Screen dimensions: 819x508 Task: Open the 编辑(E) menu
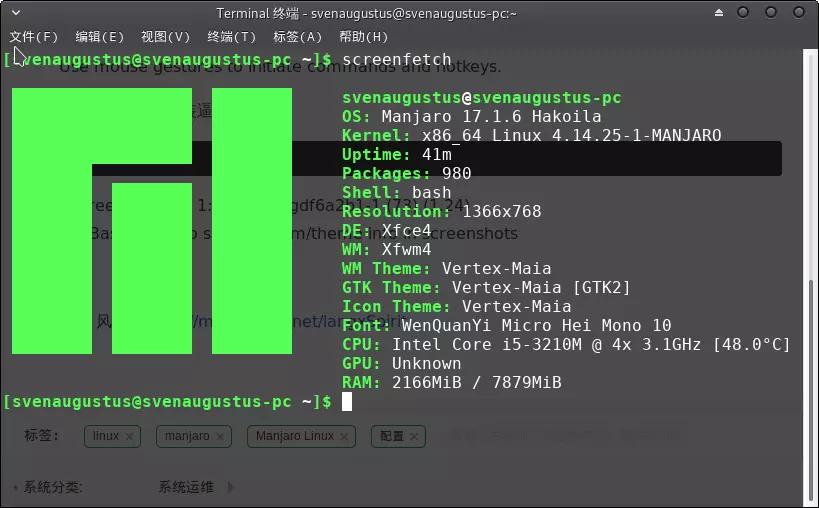pyautogui.click(x=99, y=37)
